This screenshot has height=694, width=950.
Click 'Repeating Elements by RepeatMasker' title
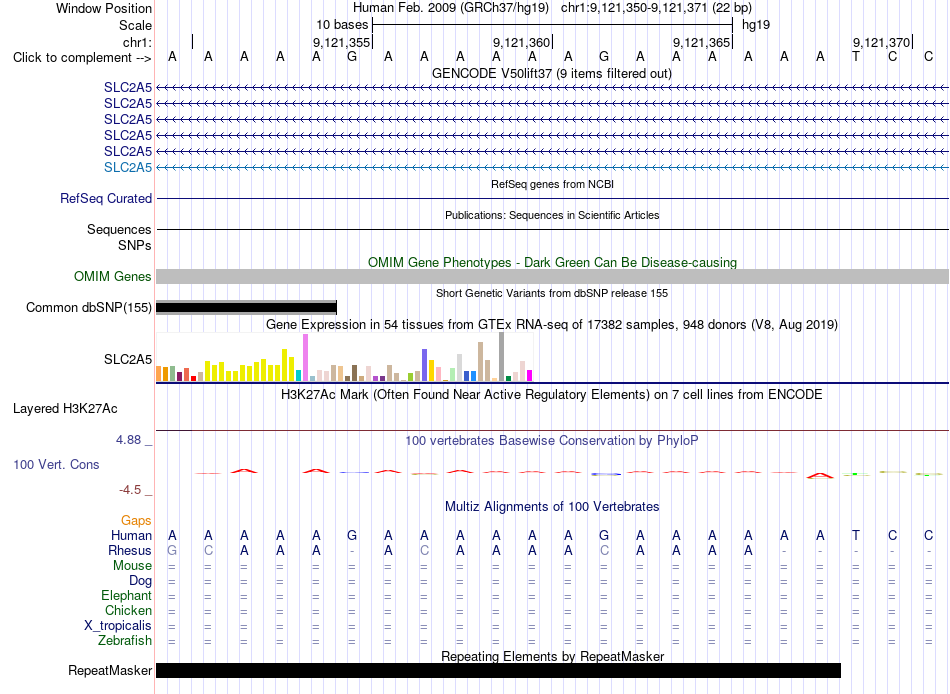(553, 656)
